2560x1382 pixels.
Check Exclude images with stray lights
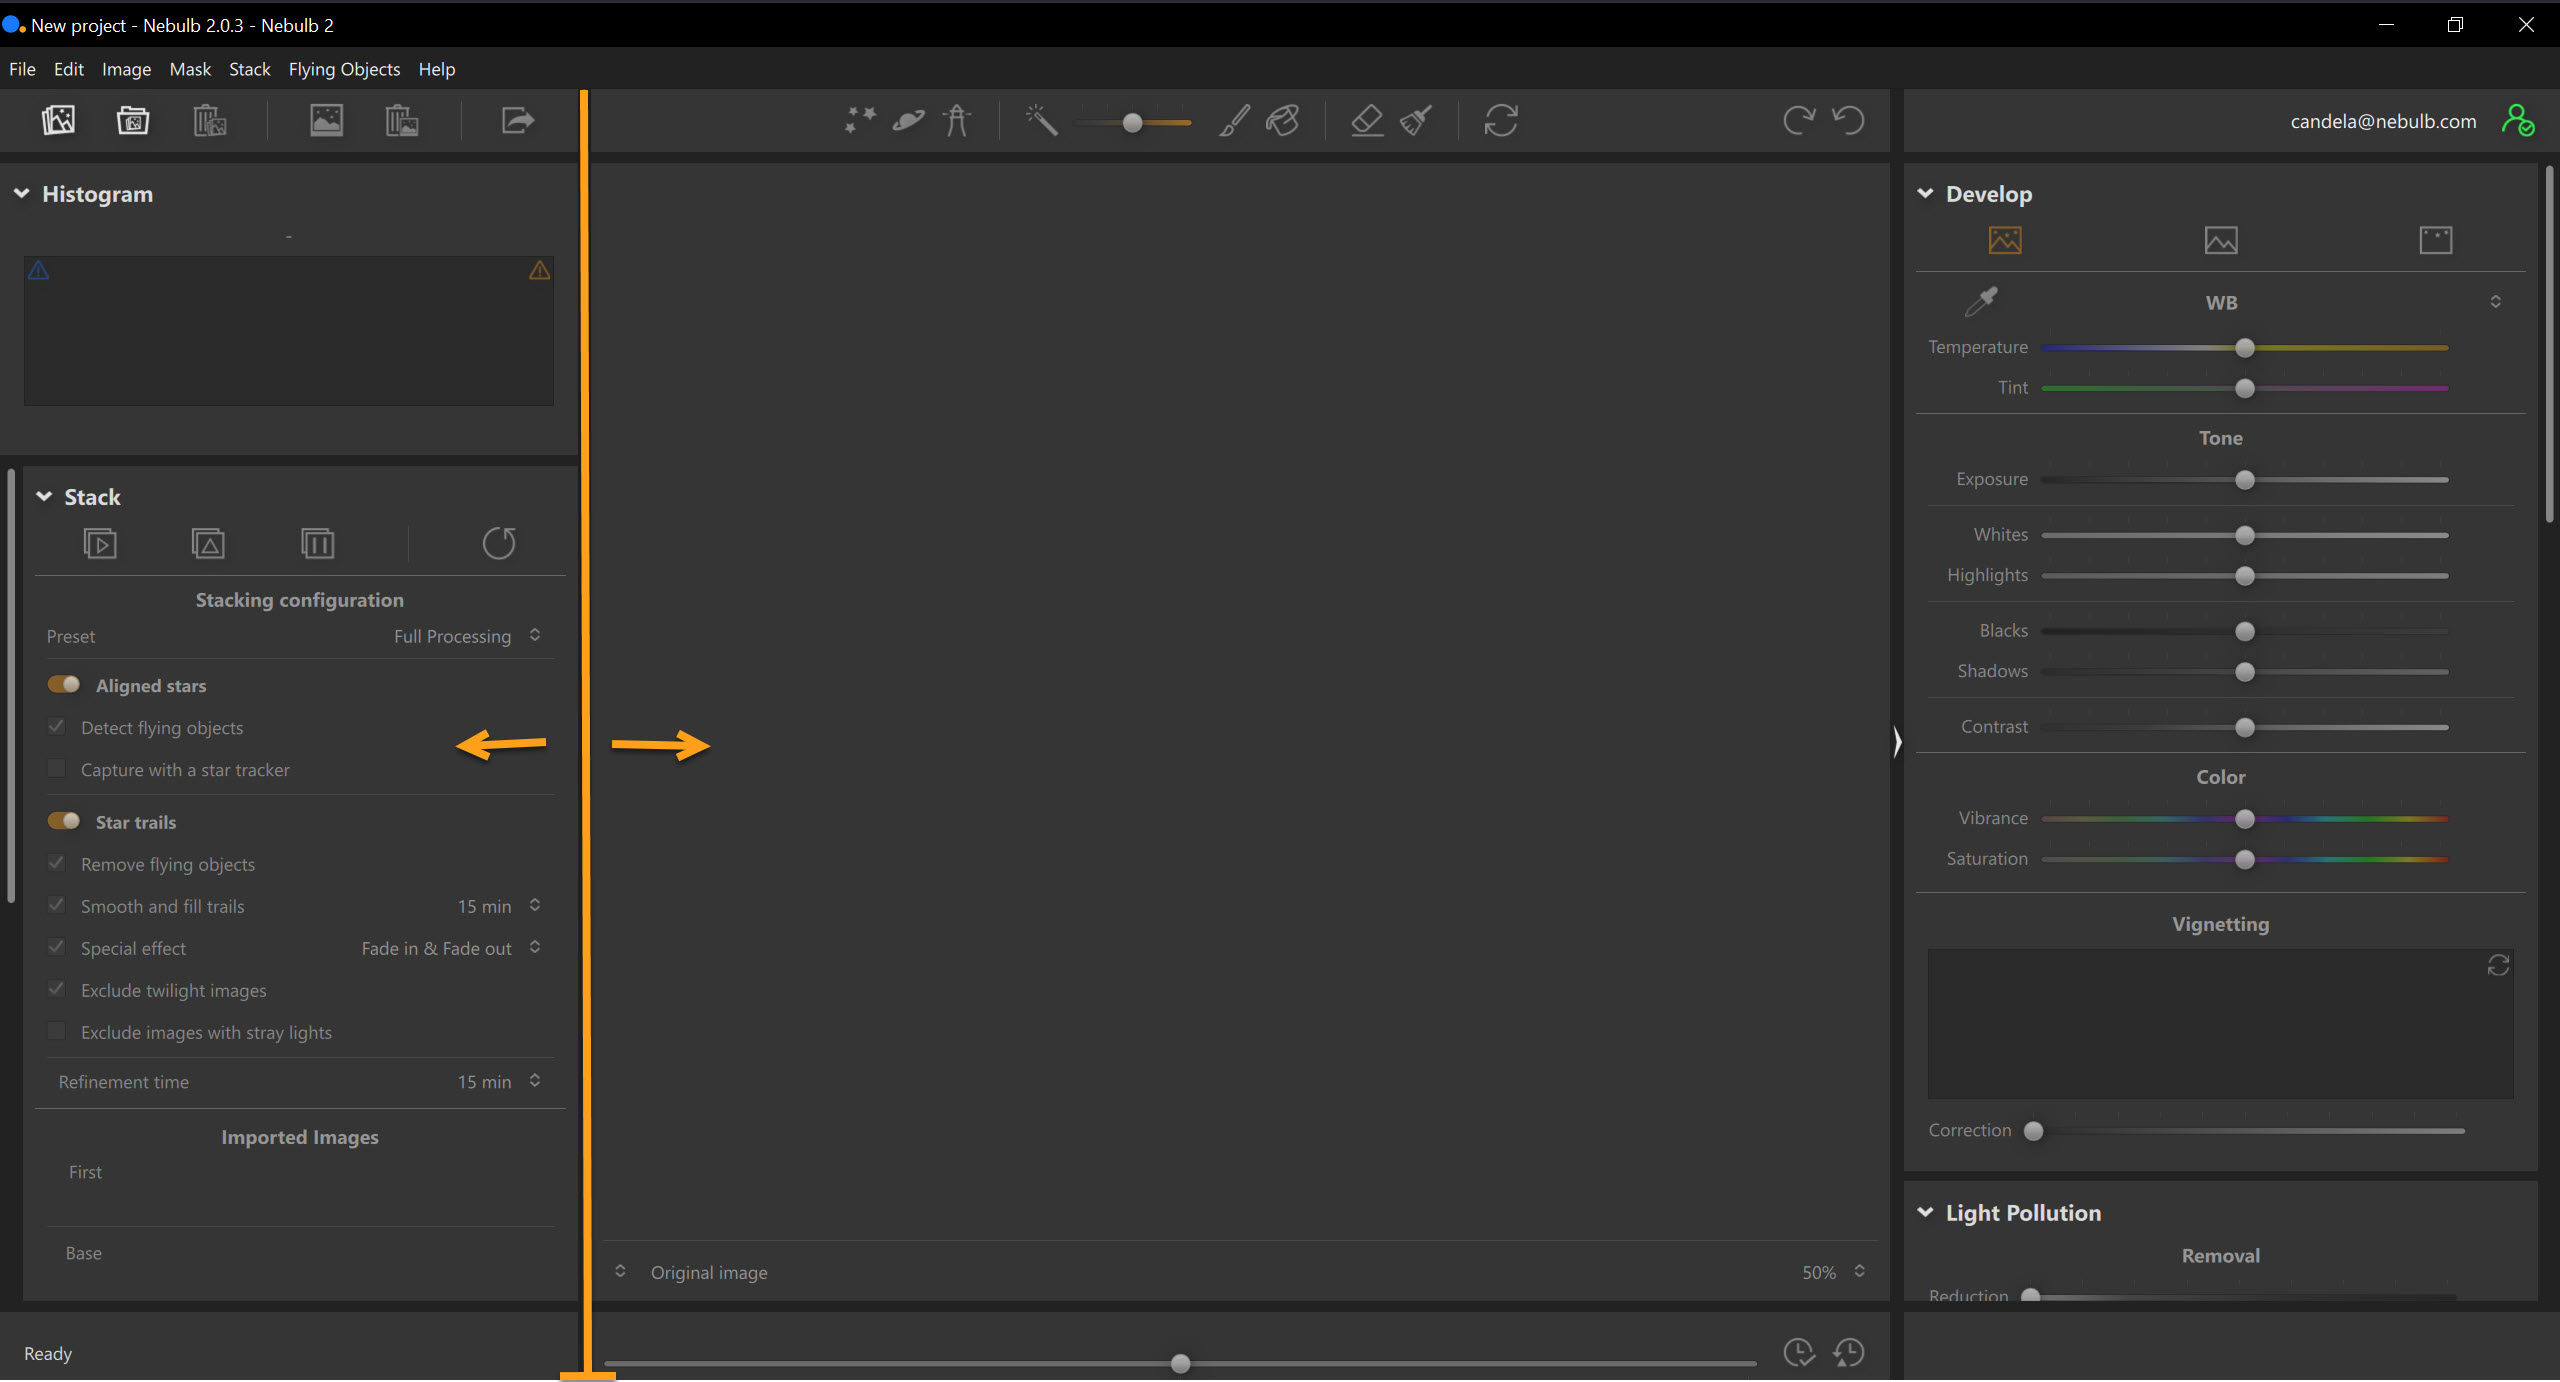point(57,1031)
